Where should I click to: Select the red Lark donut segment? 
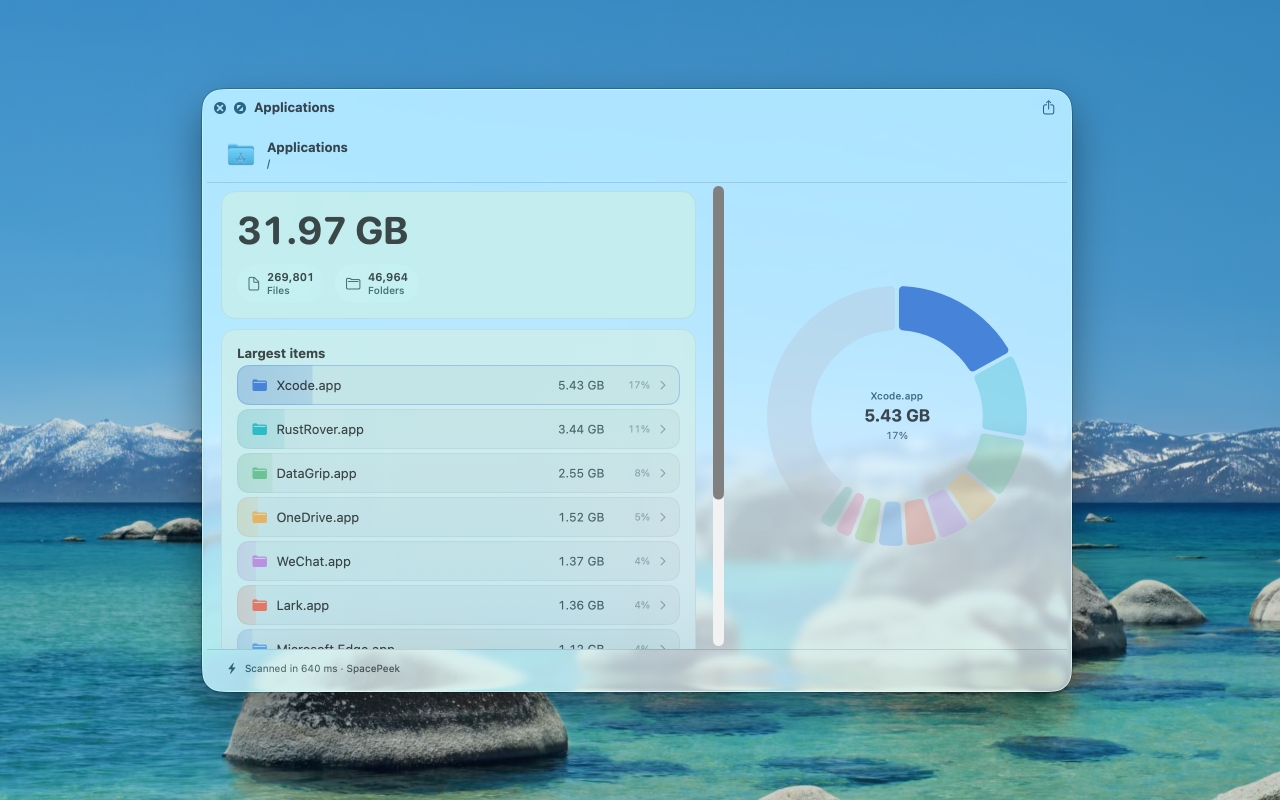click(920, 522)
